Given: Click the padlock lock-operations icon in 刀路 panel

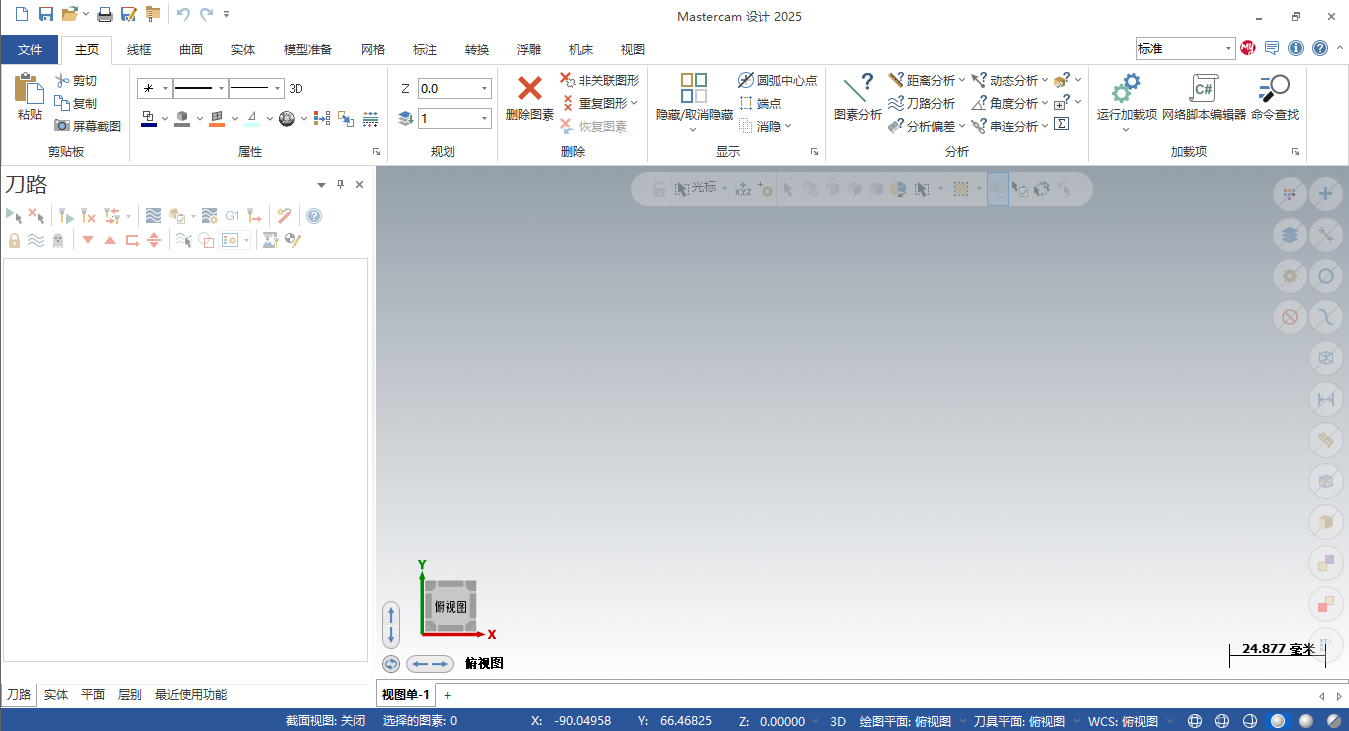Looking at the screenshot, I should click(x=15, y=240).
